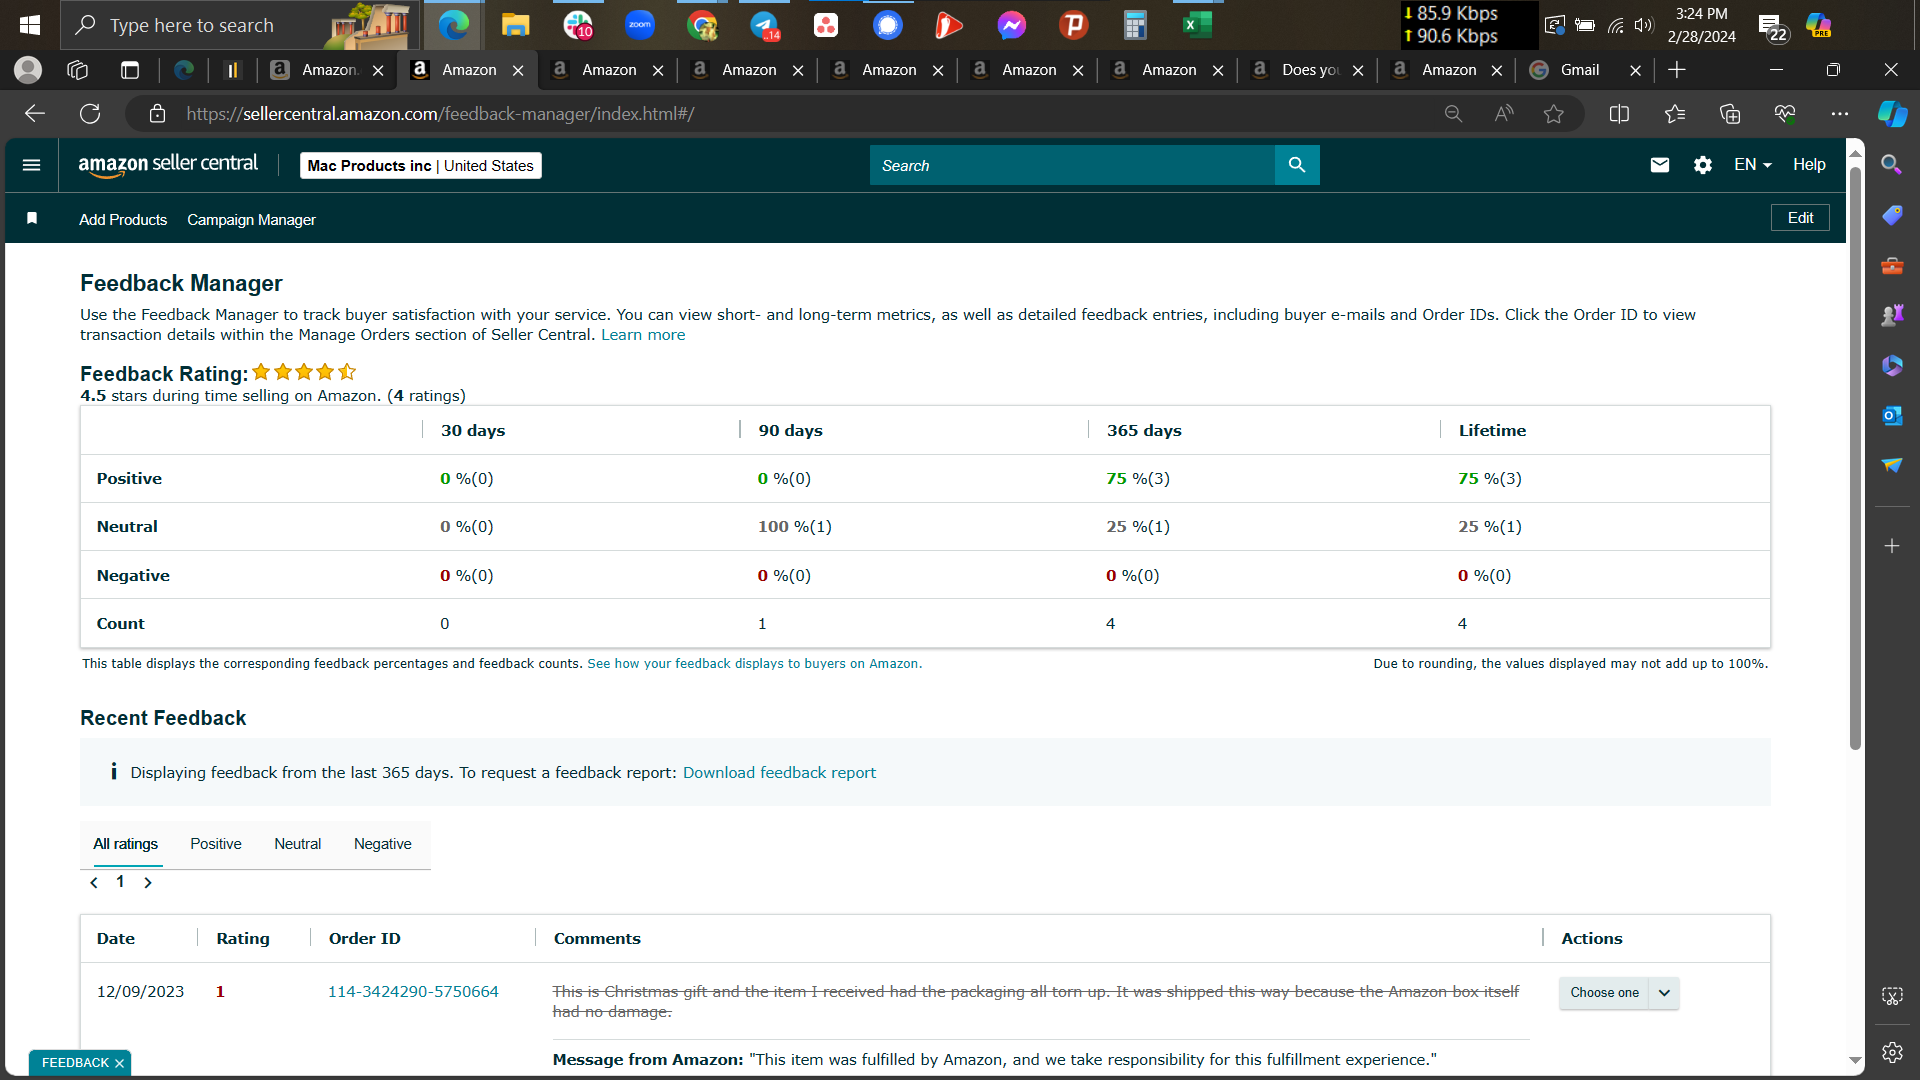Open the browser split screen icon
This screenshot has width=1920, height=1080.
pyautogui.click(x=1620, y=114)
